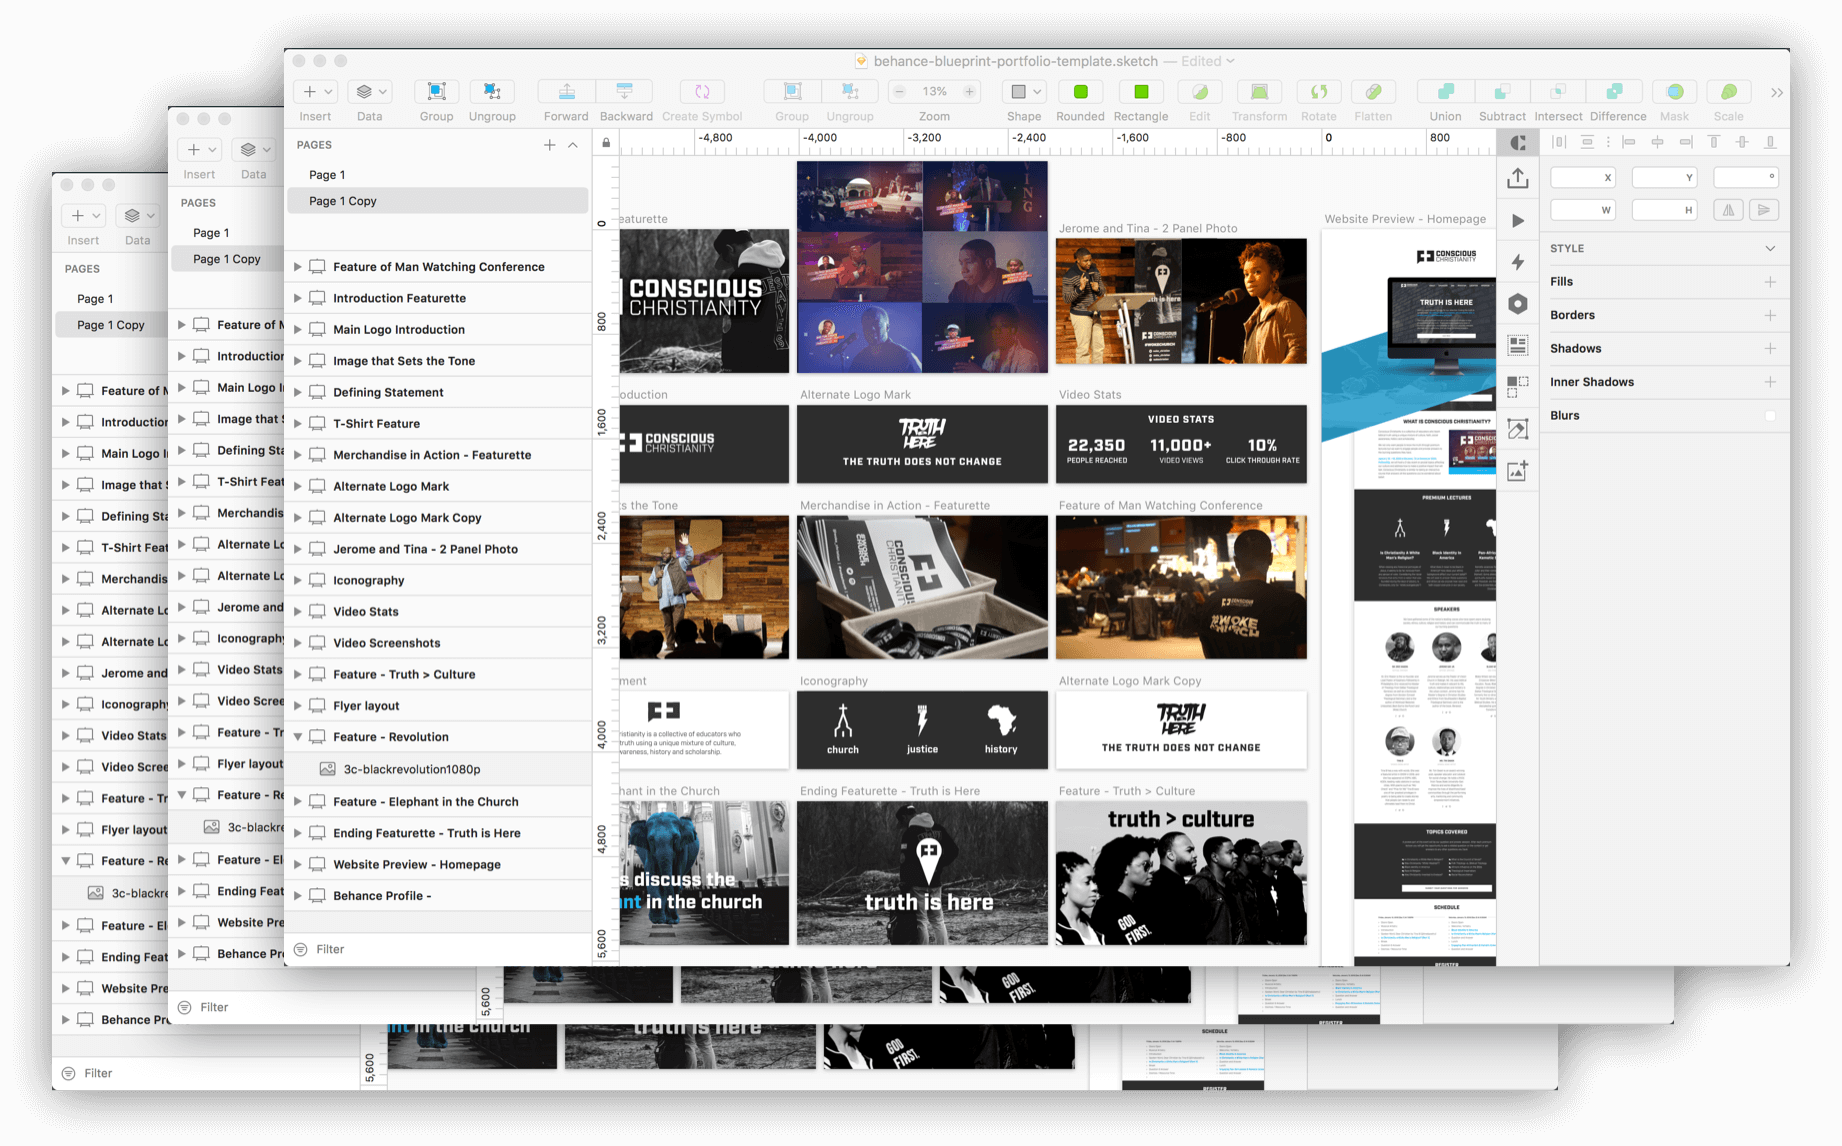The image size is (1842, 1146).
Task: Click the lock icon beside the ruler
Action: [606, 143]
